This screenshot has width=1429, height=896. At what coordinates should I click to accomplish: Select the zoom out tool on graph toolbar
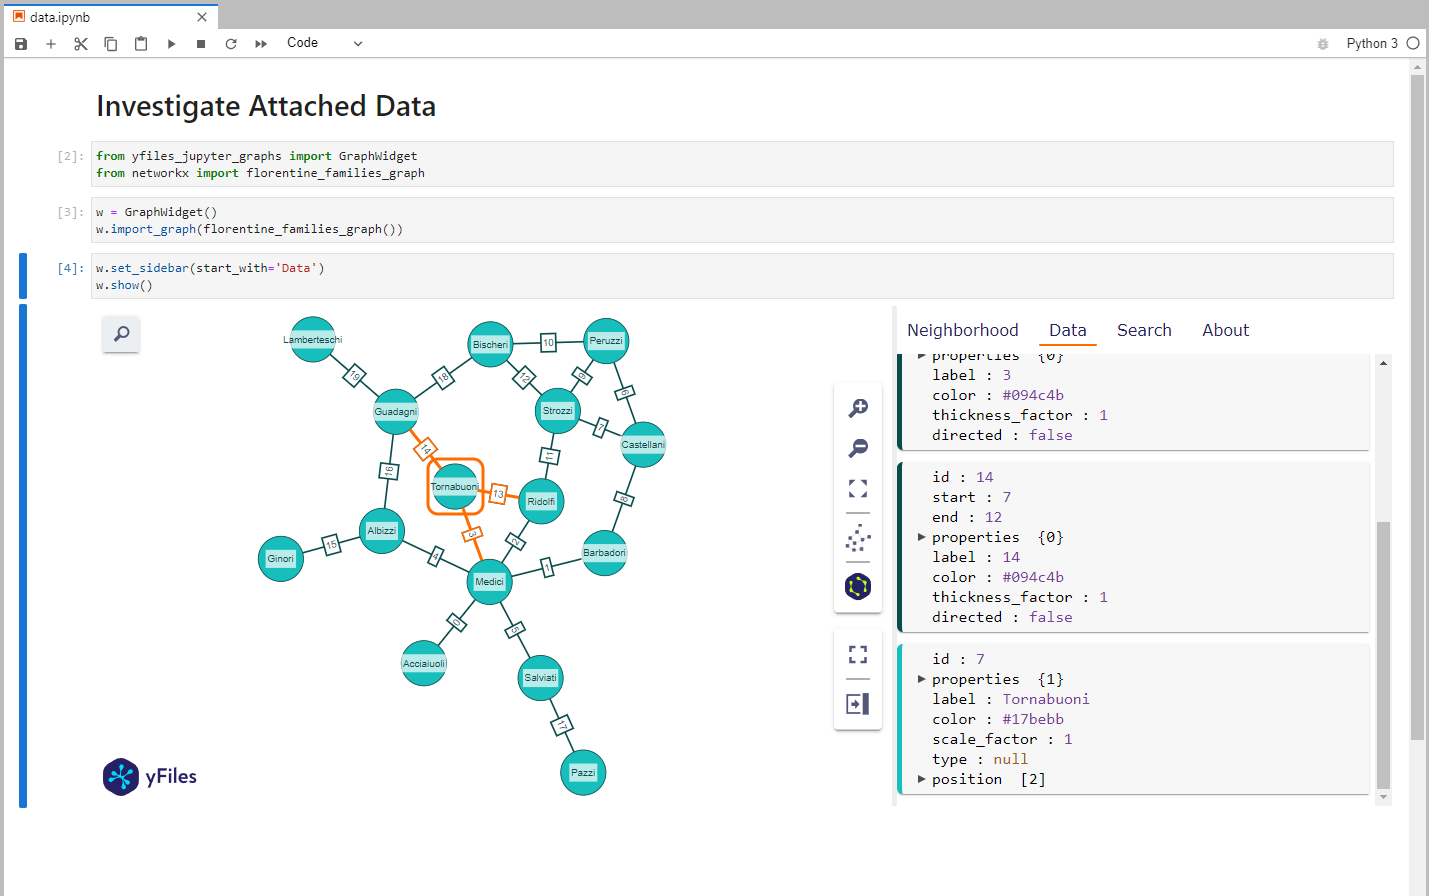click(857, 448)
